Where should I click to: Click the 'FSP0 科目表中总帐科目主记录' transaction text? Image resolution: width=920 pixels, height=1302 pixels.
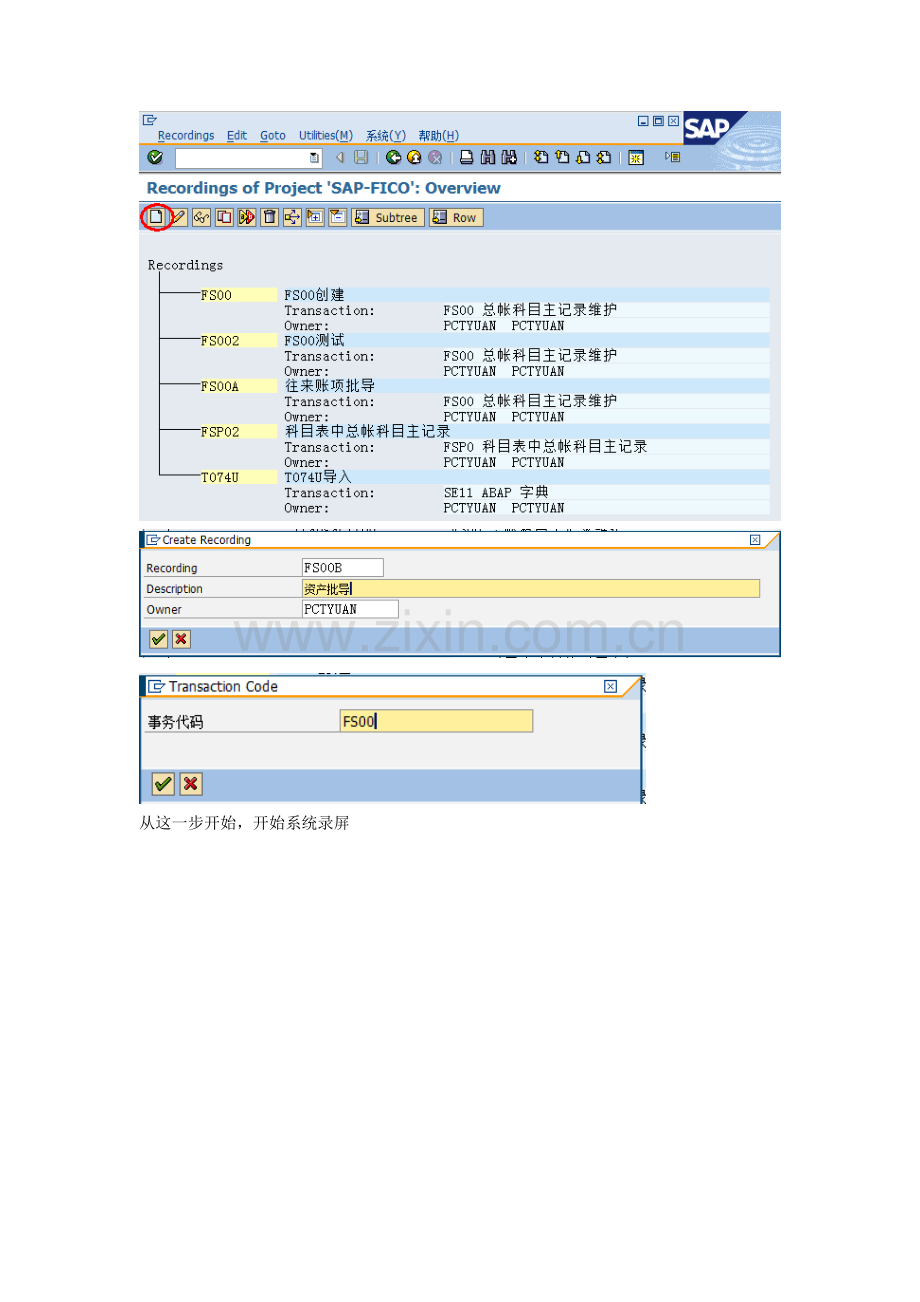point(546,447)
